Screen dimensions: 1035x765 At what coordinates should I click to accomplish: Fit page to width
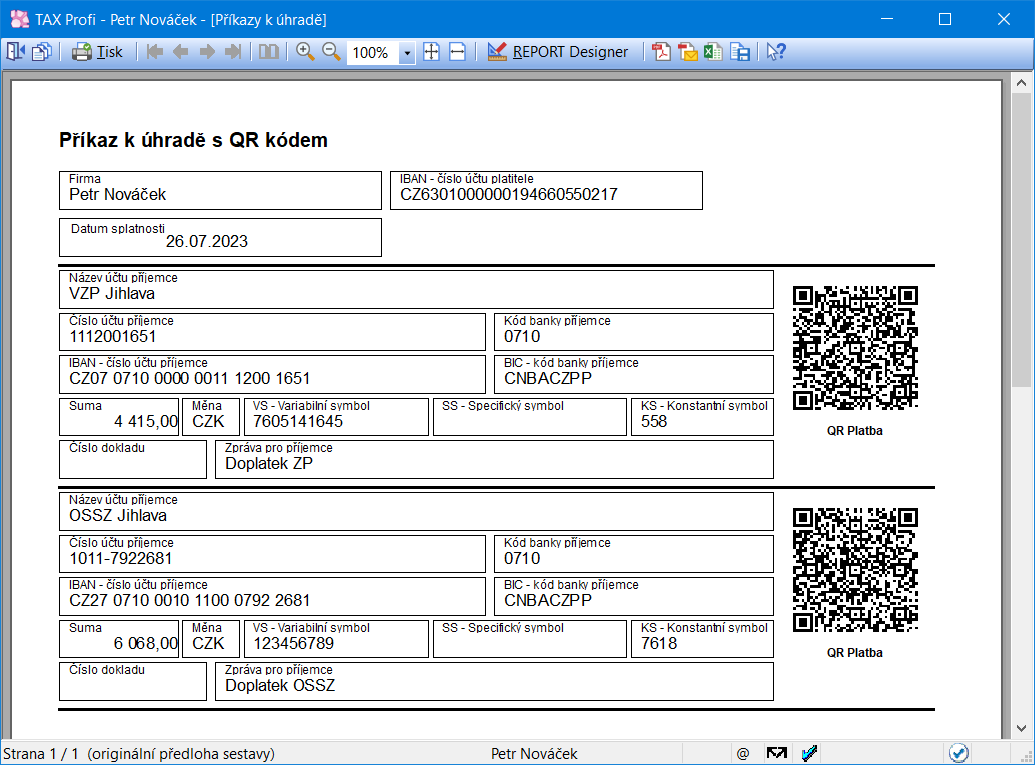457,51
